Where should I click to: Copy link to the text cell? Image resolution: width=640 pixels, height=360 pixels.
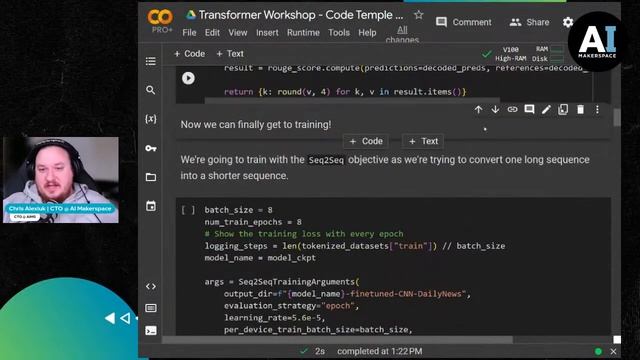pyautogui.click(x=512, y=109)
